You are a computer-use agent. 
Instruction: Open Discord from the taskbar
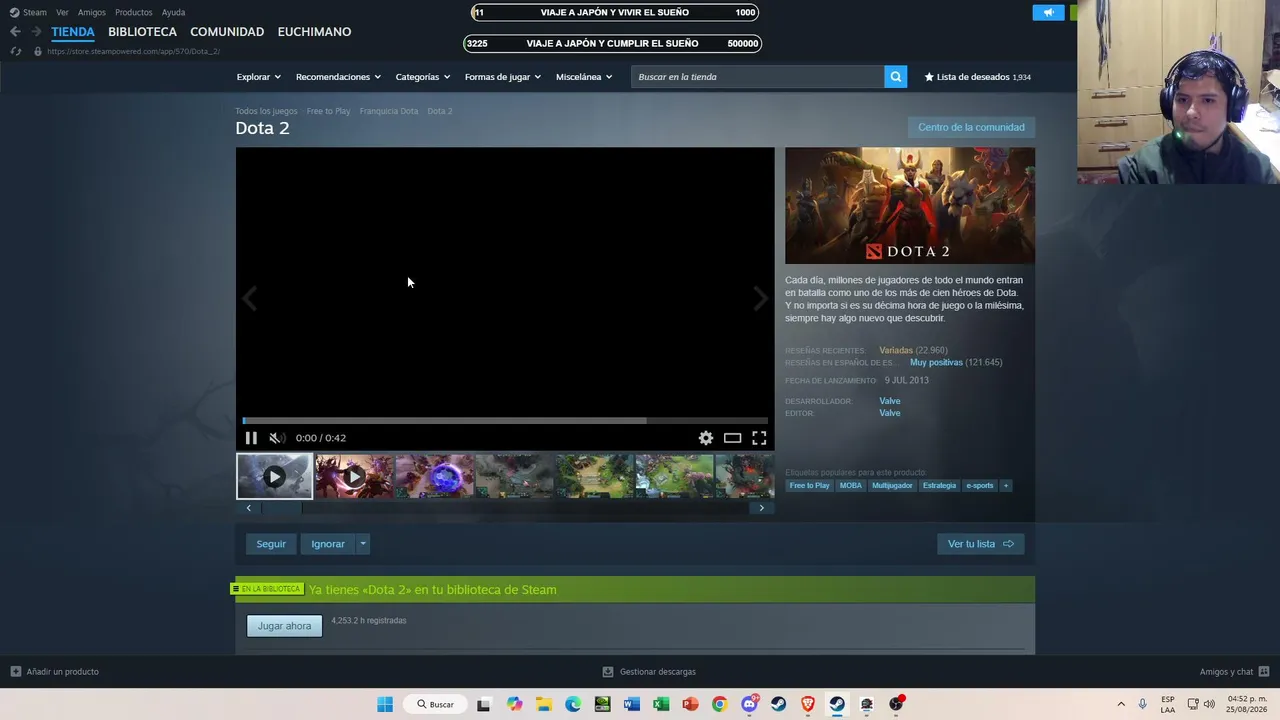pos(749,704)
